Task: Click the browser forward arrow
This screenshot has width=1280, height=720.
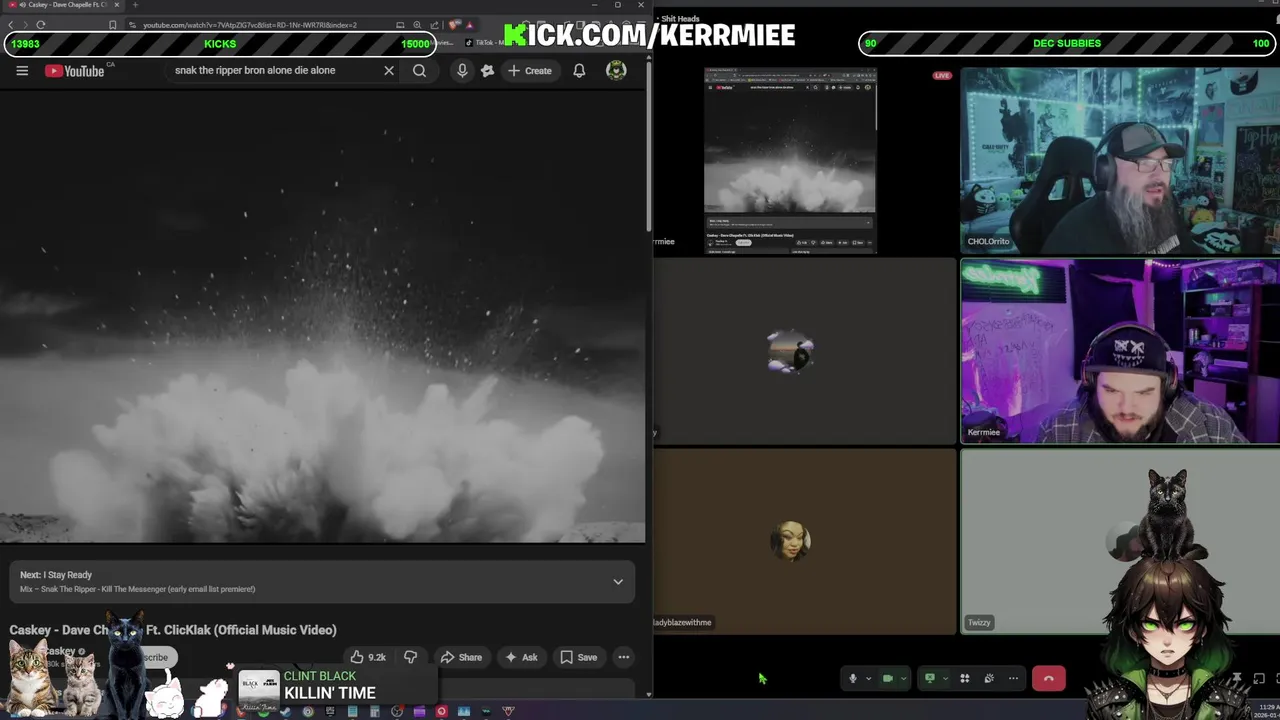Action: (26, 25)
